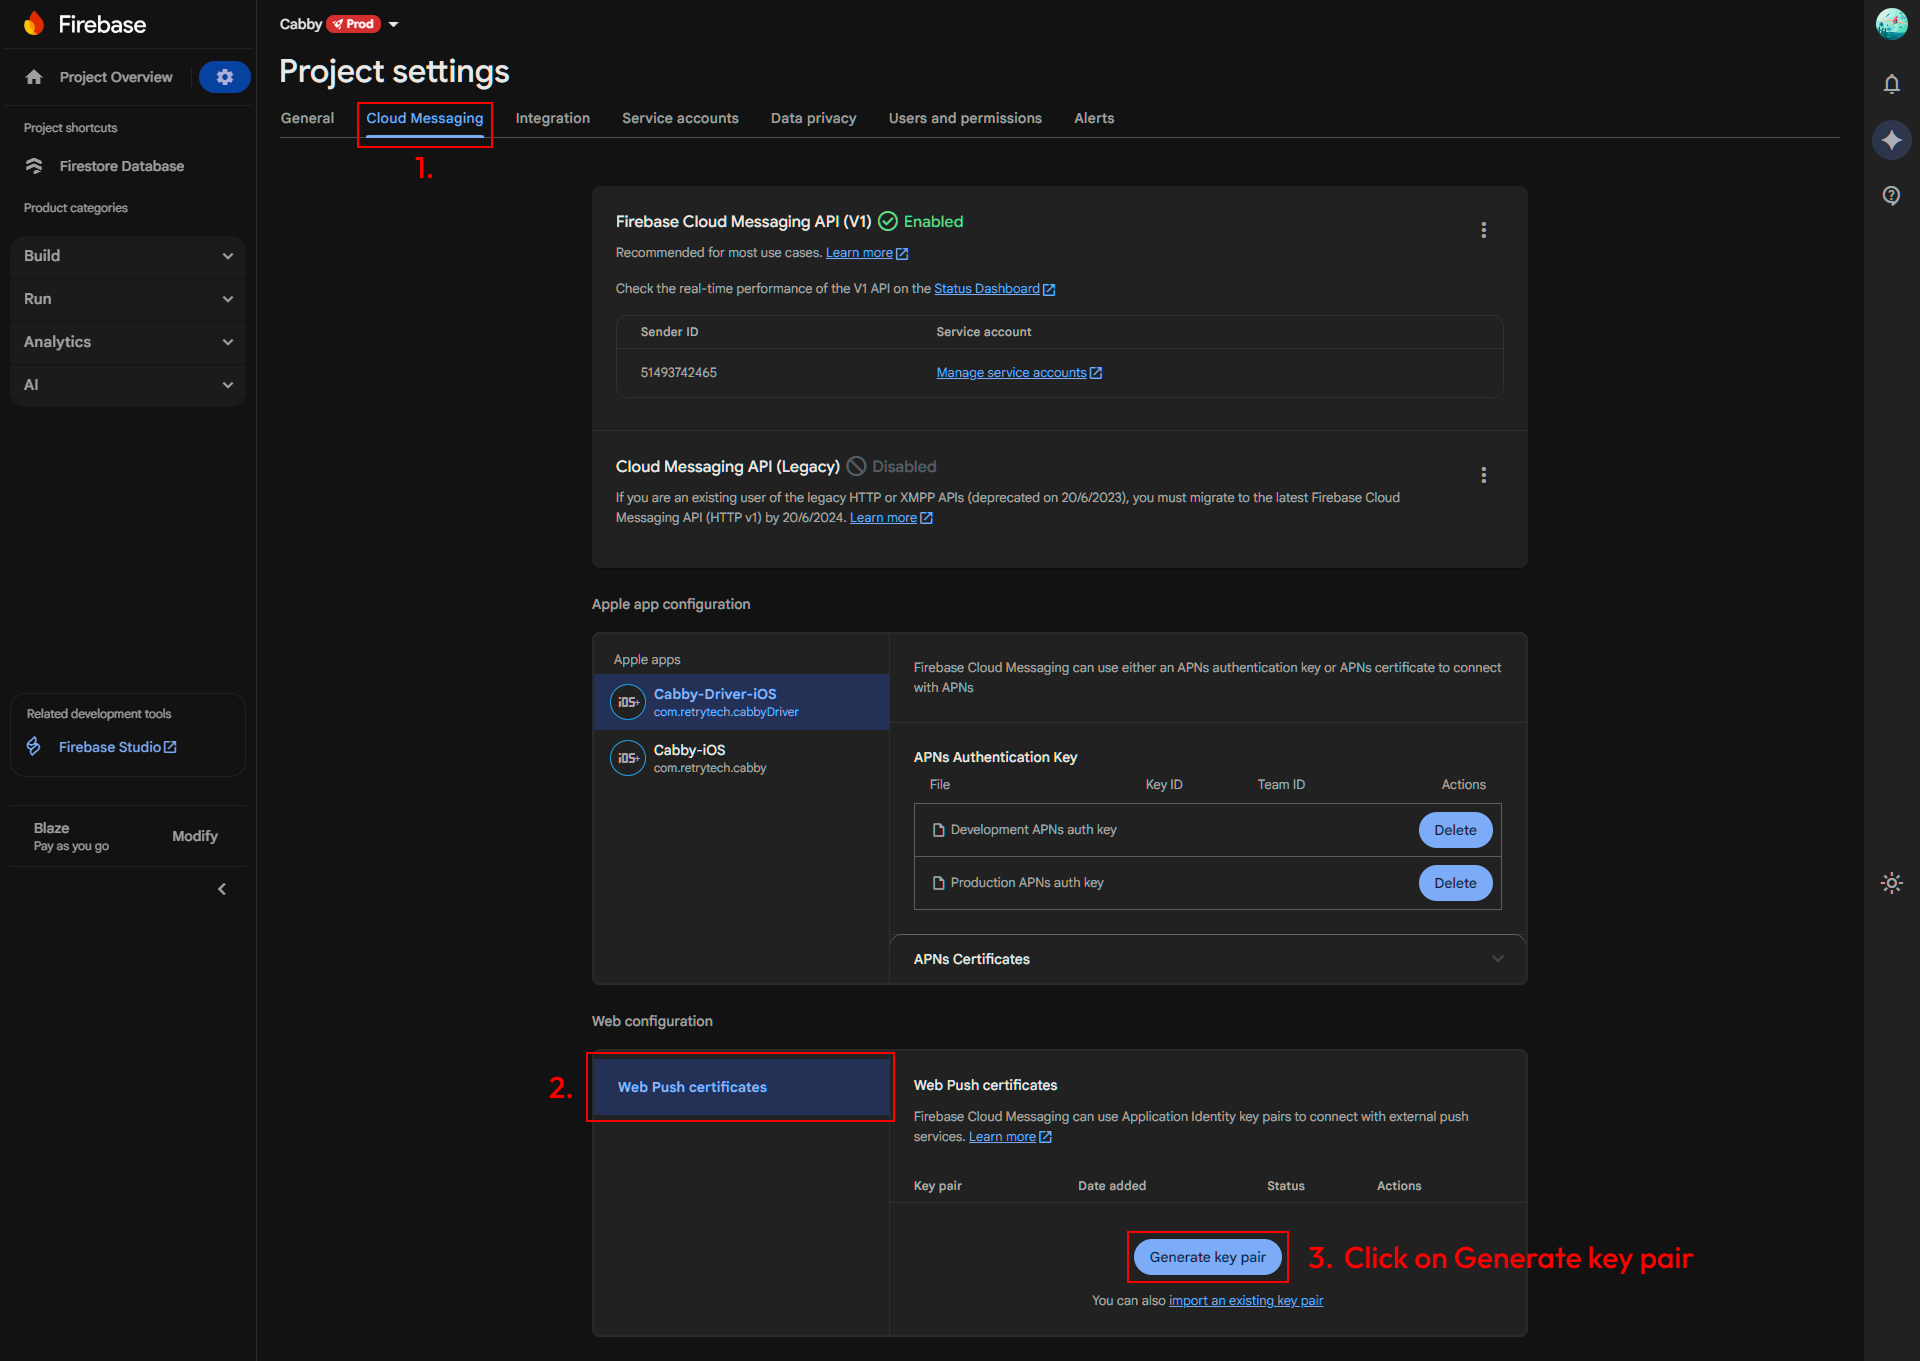Click the Generate key pair button

(1207, 1257)
